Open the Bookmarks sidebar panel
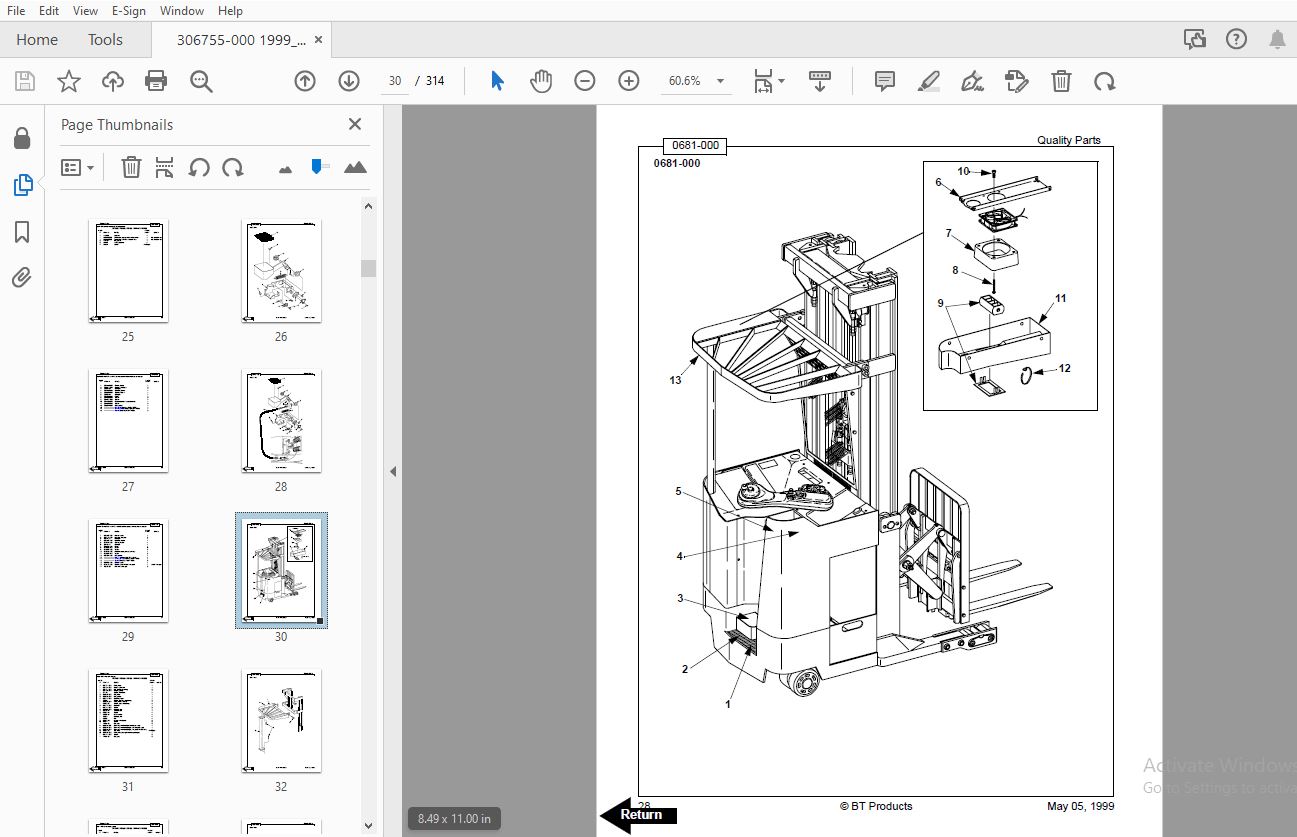Viewport: 1297px width, 837px height. pos(22,232)
